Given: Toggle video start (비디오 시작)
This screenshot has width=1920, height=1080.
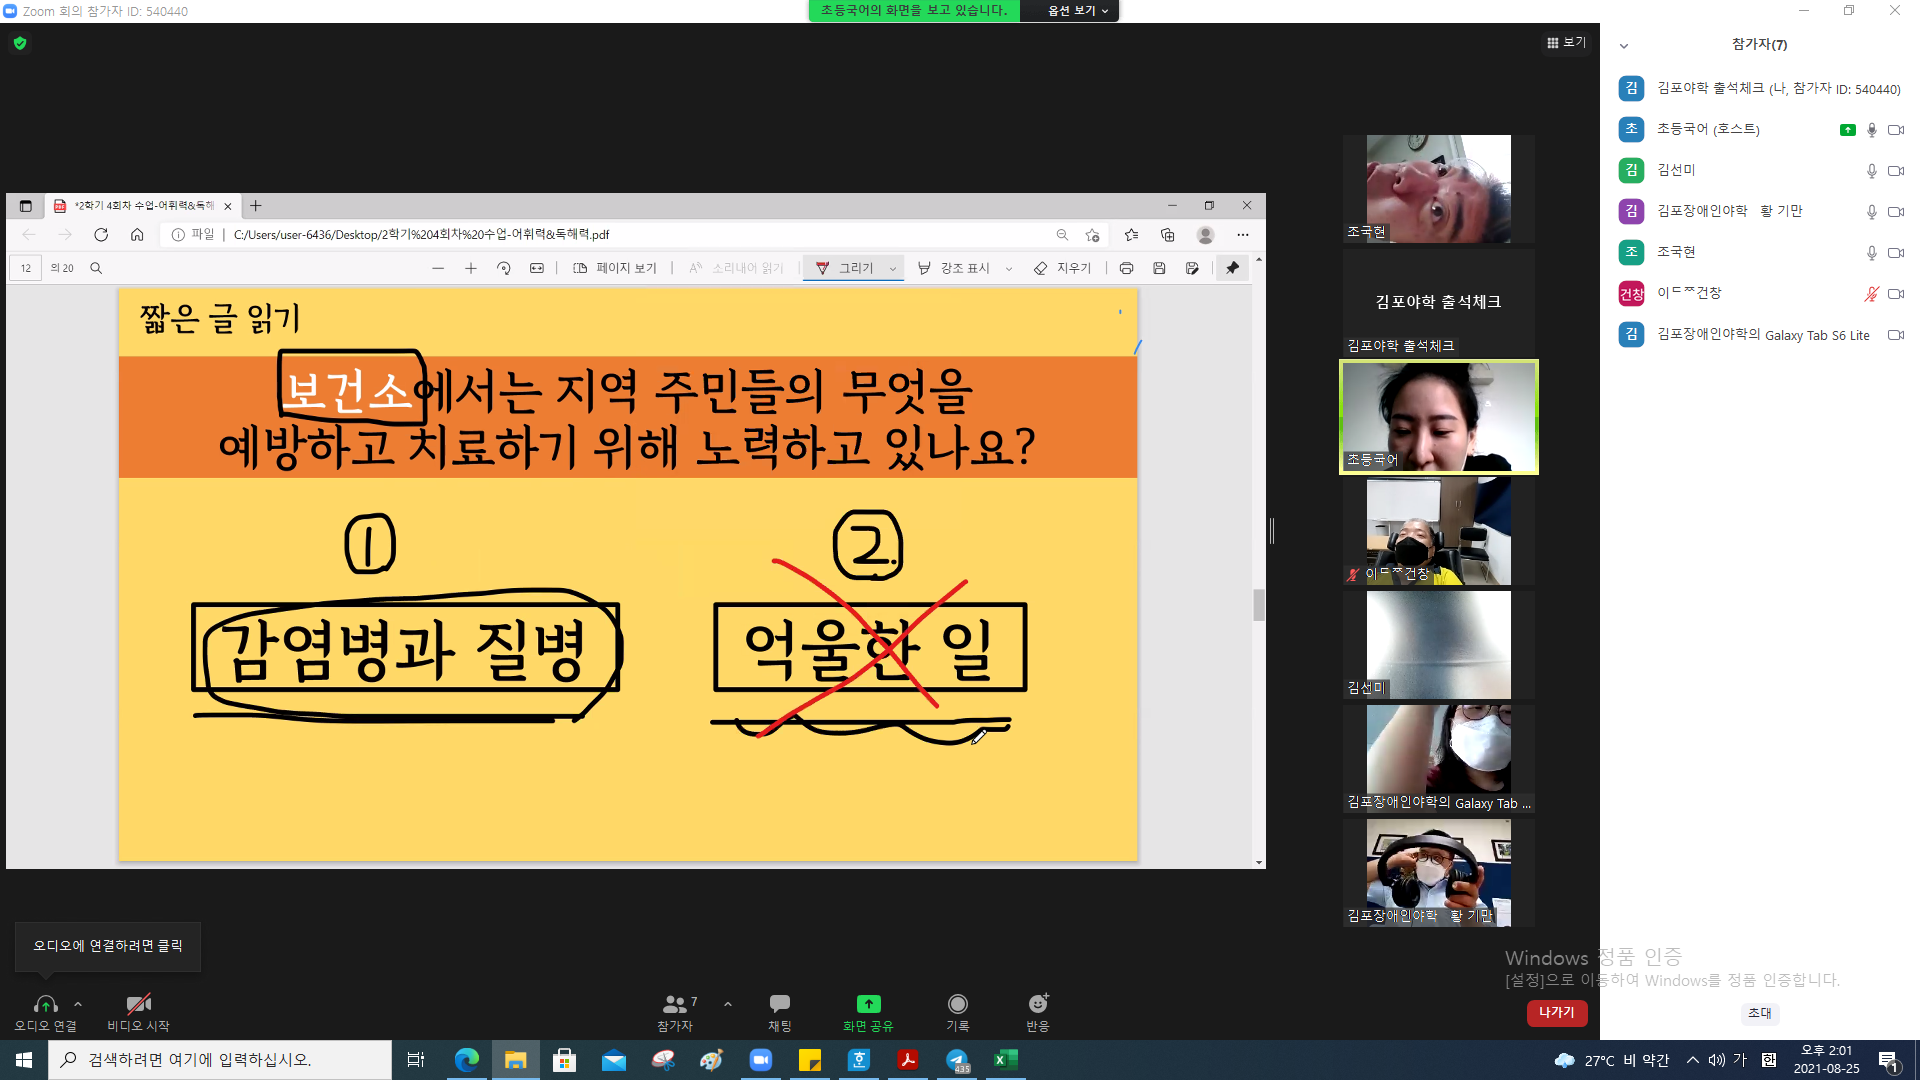Looking at the screenshot, I should click(138, 1012).
